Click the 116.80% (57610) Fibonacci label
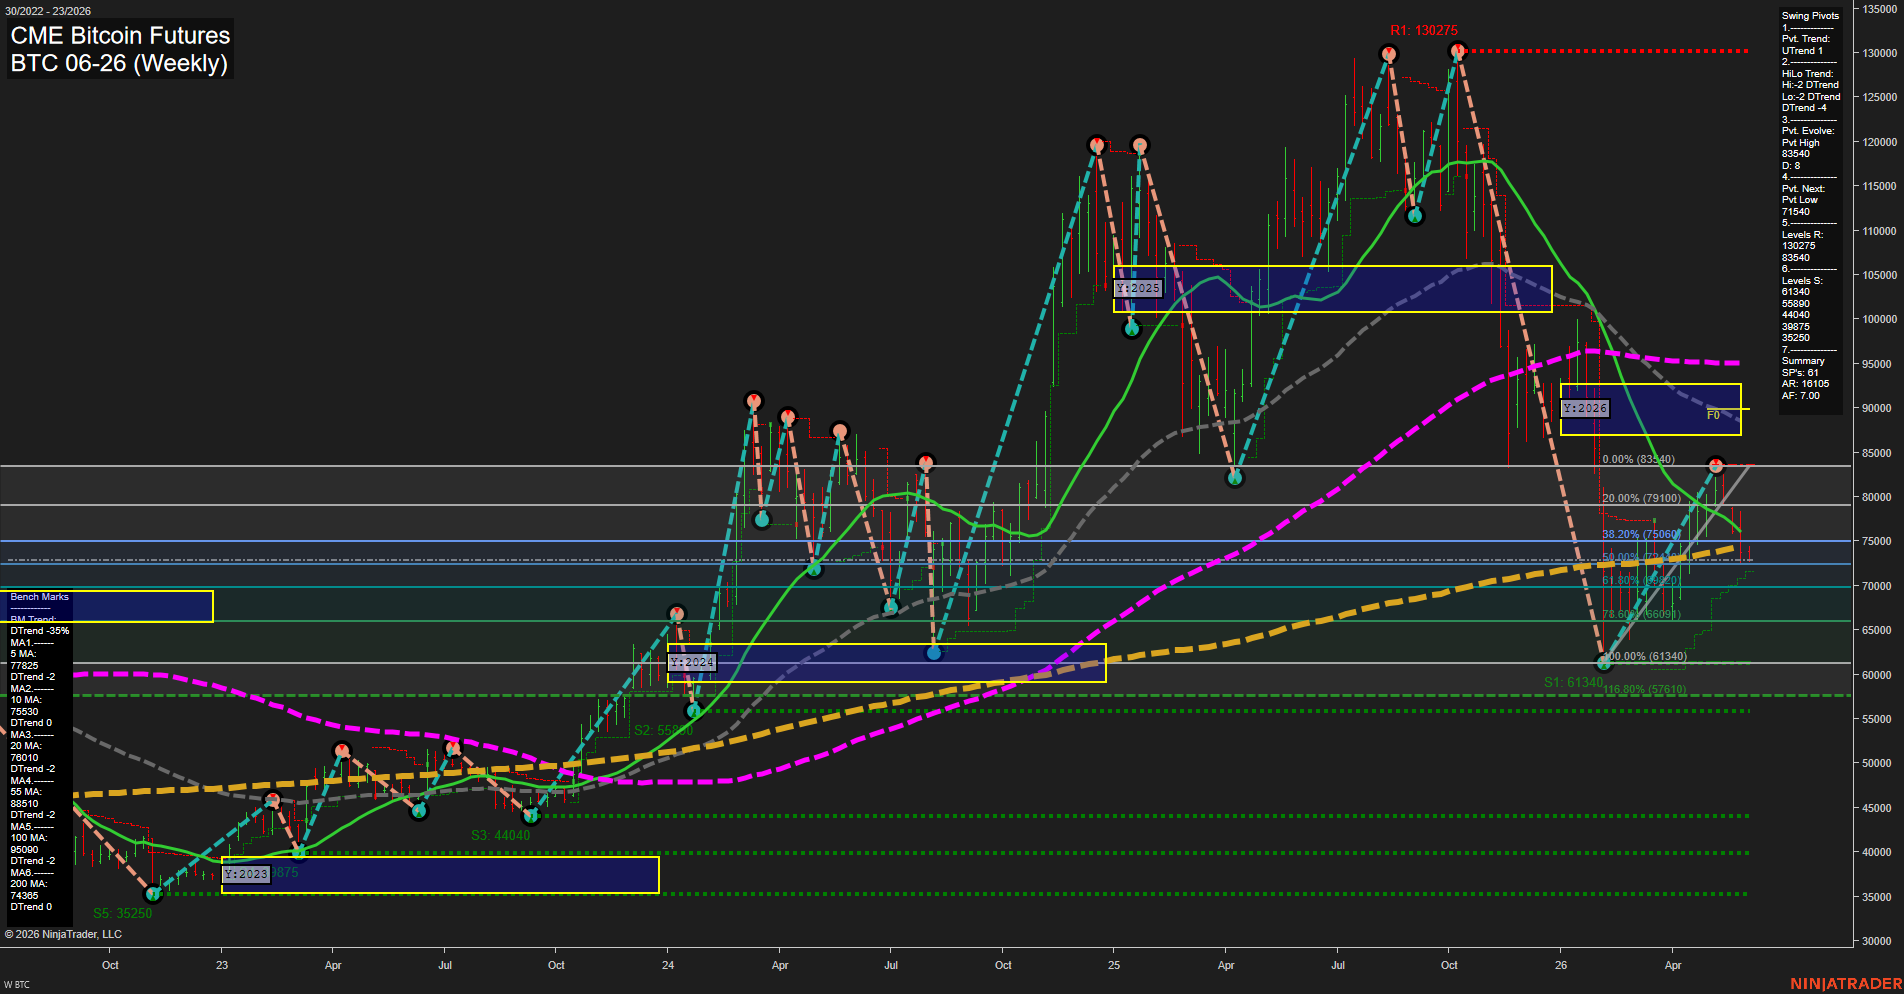Viewport: 1904px width, 994px height. pyautogui.click(x=1644, y=690)
